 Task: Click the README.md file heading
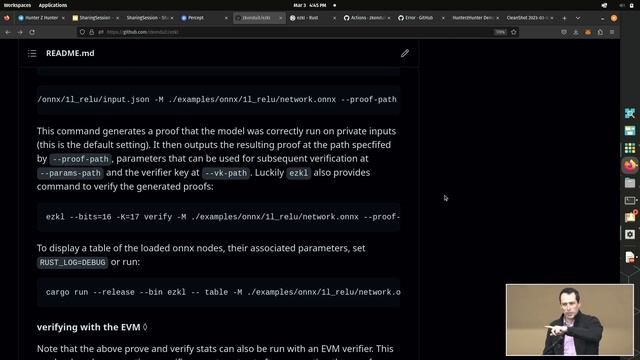click(x=70, y=53)
